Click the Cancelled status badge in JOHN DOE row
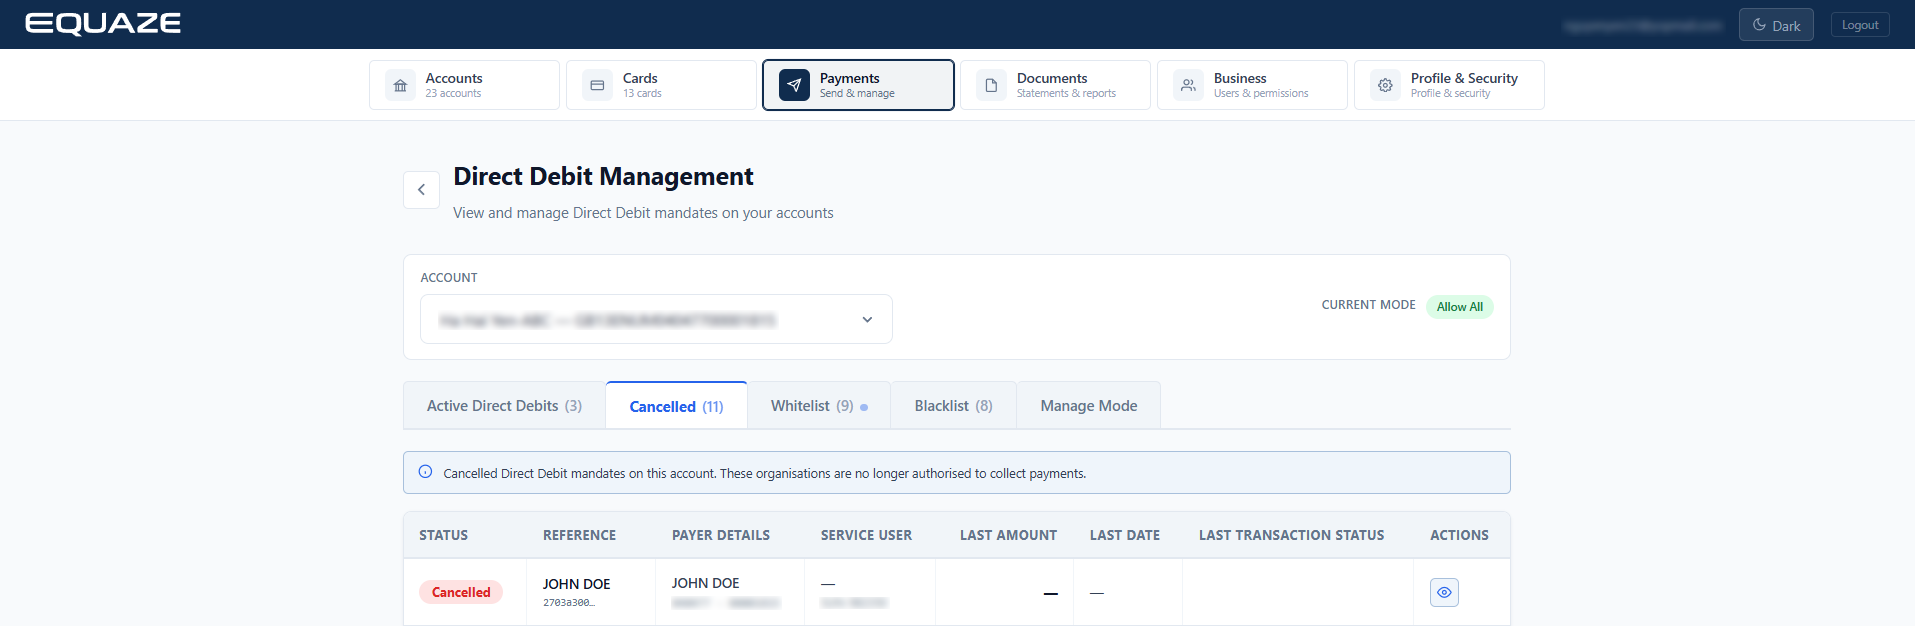Screen dimensions: 1915x626 tap(461, 592)
